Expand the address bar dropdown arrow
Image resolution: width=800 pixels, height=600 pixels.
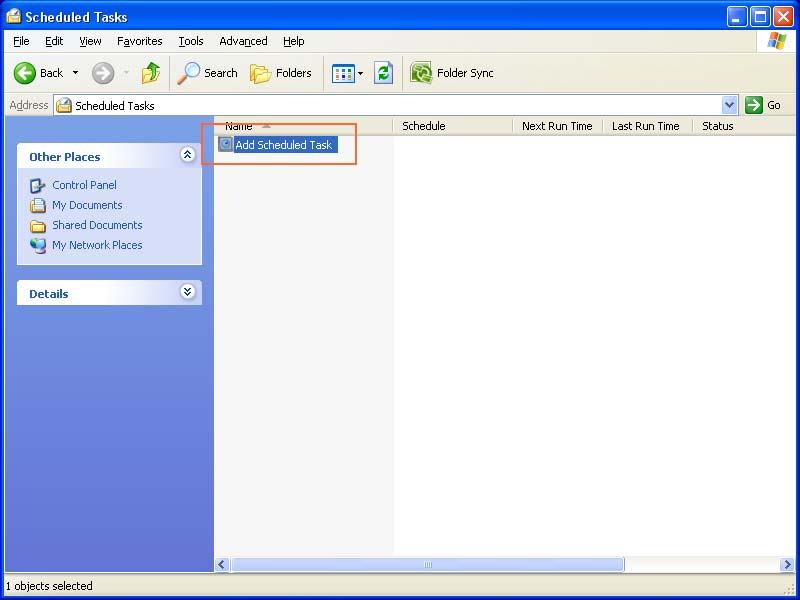point(730,105)
